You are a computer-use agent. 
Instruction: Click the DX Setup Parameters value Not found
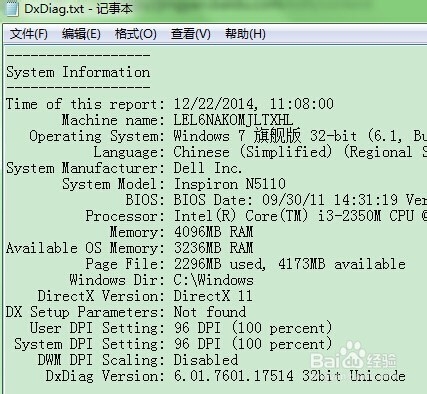[210, 312]
